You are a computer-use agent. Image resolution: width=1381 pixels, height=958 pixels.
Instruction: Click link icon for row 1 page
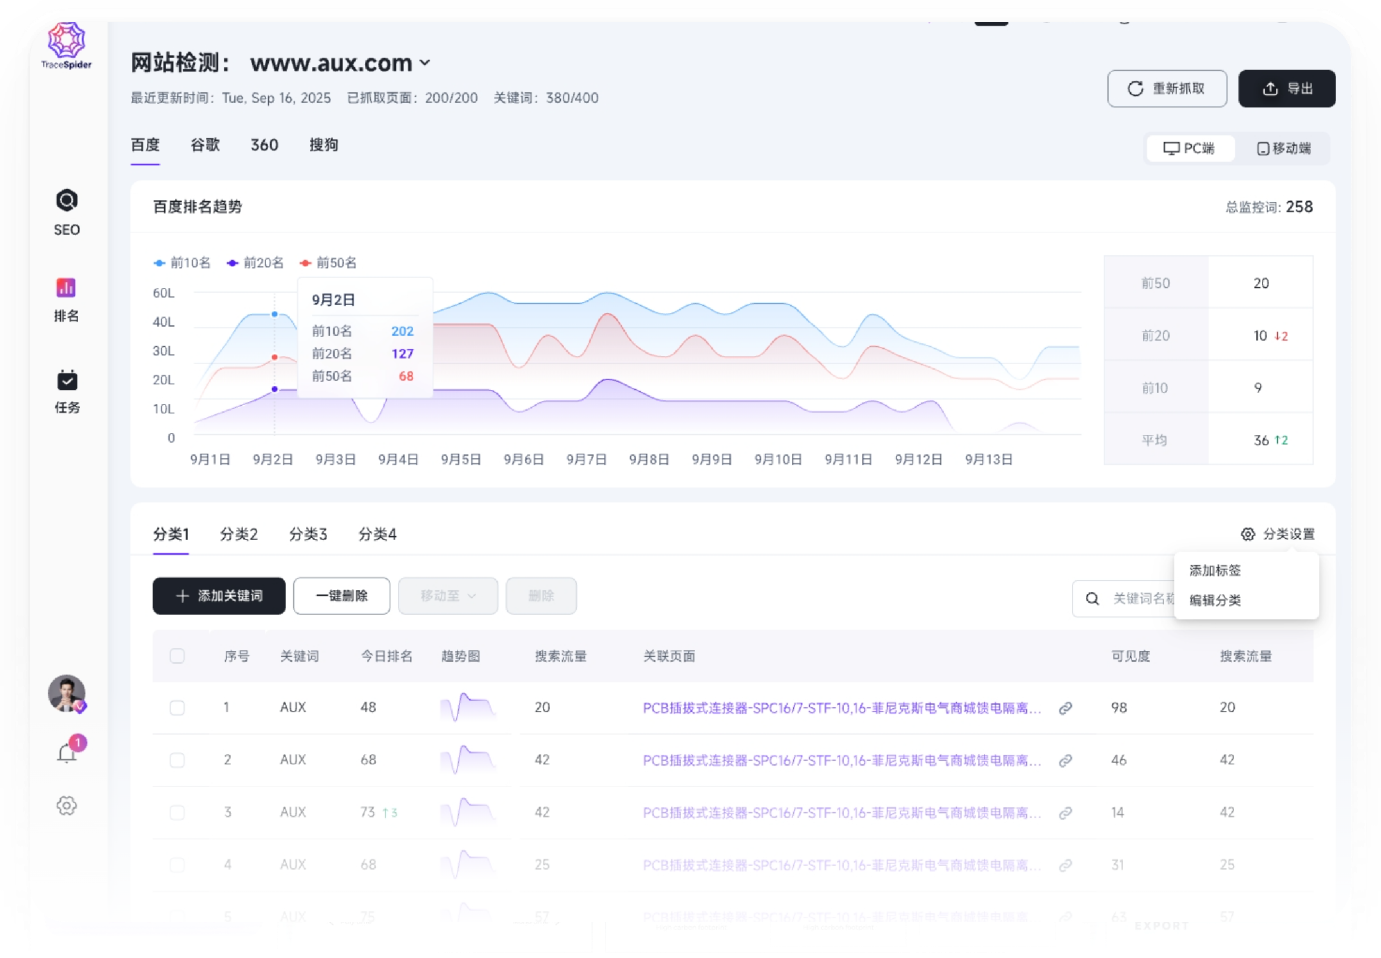pos(1065,708)
